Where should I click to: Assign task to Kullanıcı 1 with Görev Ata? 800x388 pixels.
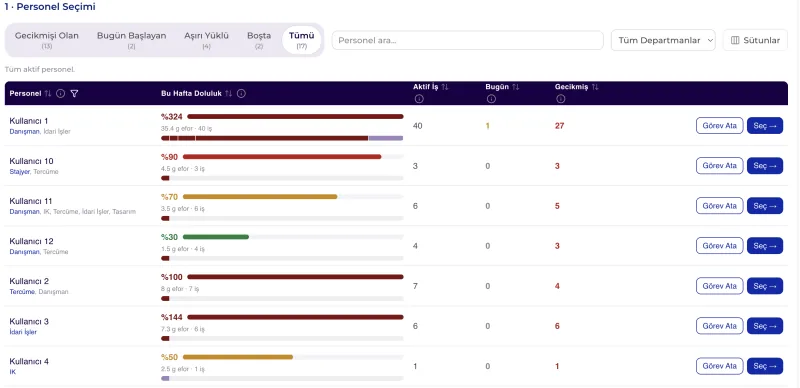pos(719,126)
